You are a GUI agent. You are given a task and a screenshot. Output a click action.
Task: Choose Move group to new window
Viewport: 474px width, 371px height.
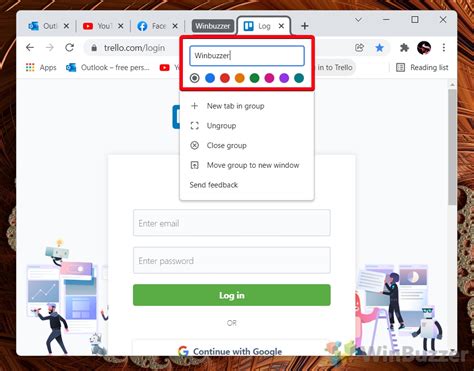[247, 165]
